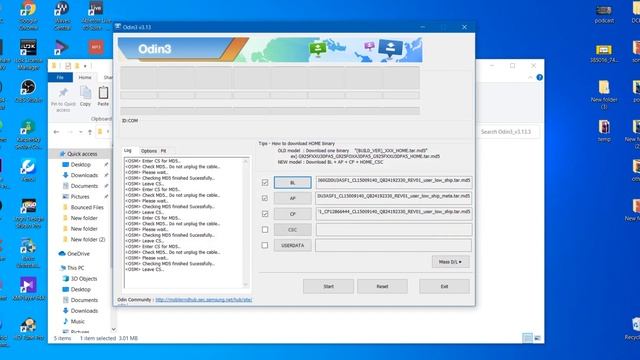Click the Copy icon in Explorer ribbon
The width and height of the screenshot is (640, 360).
coord(85,96)
